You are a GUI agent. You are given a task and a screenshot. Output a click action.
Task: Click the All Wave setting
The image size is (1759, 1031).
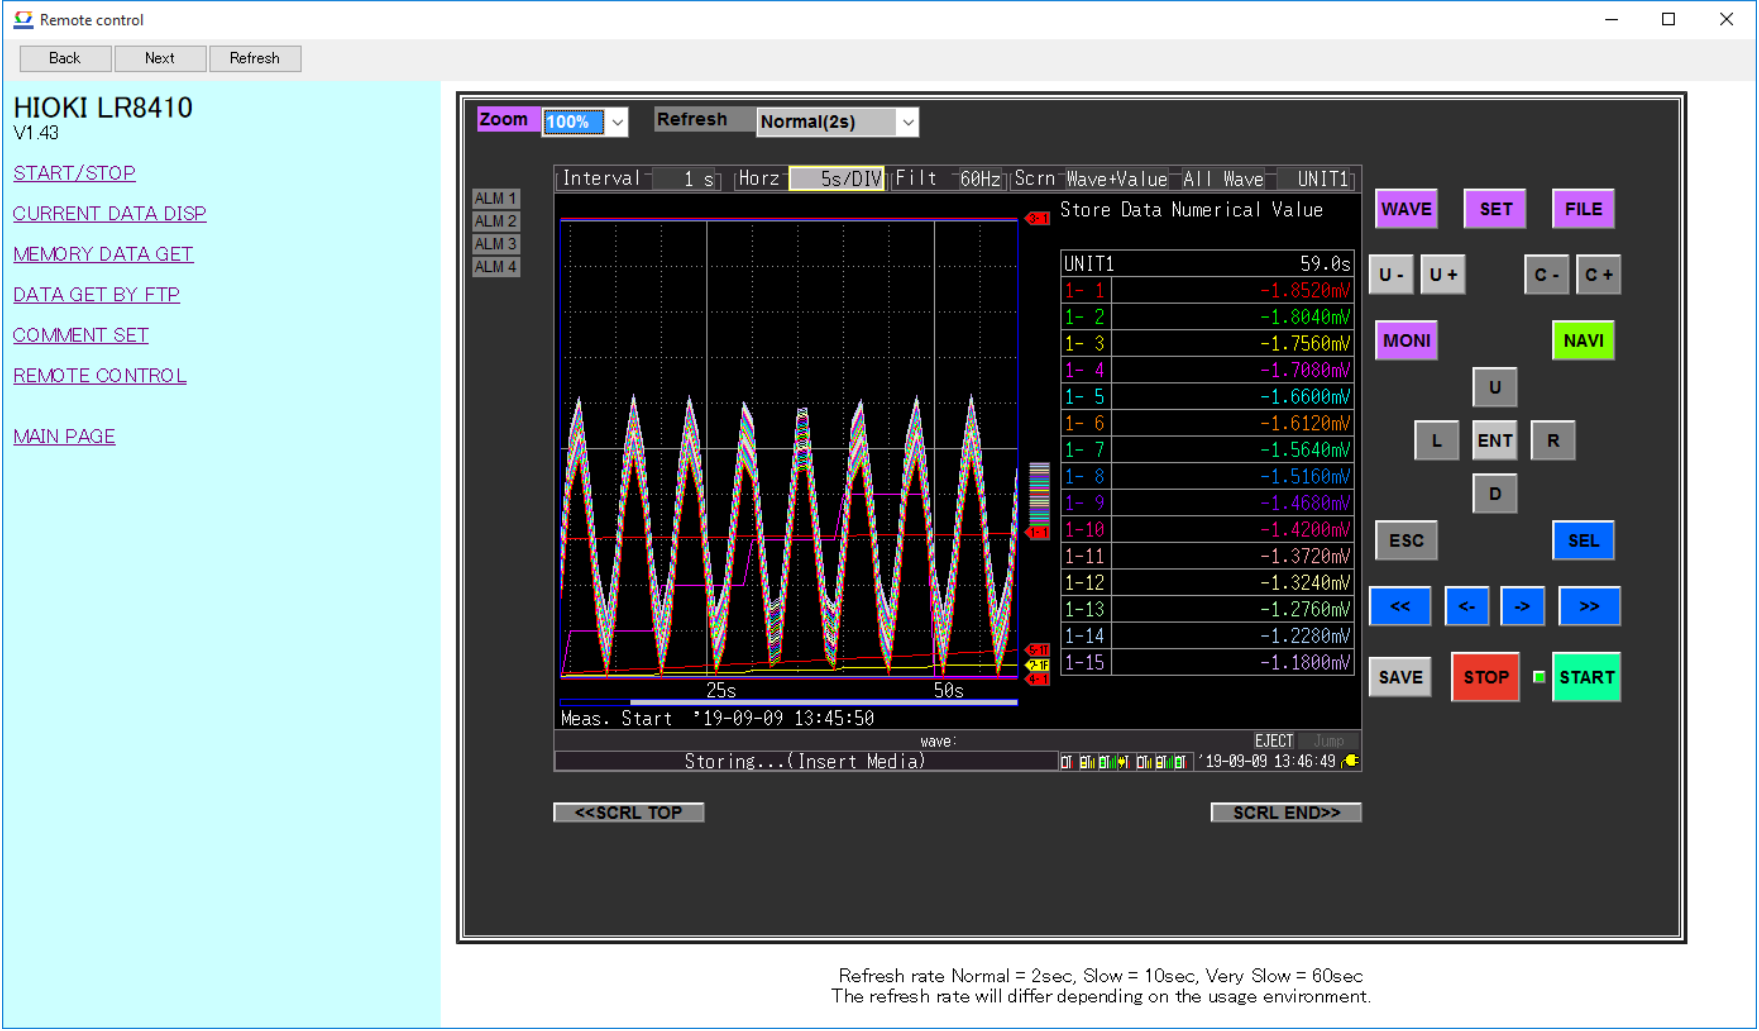(1223, 179)
